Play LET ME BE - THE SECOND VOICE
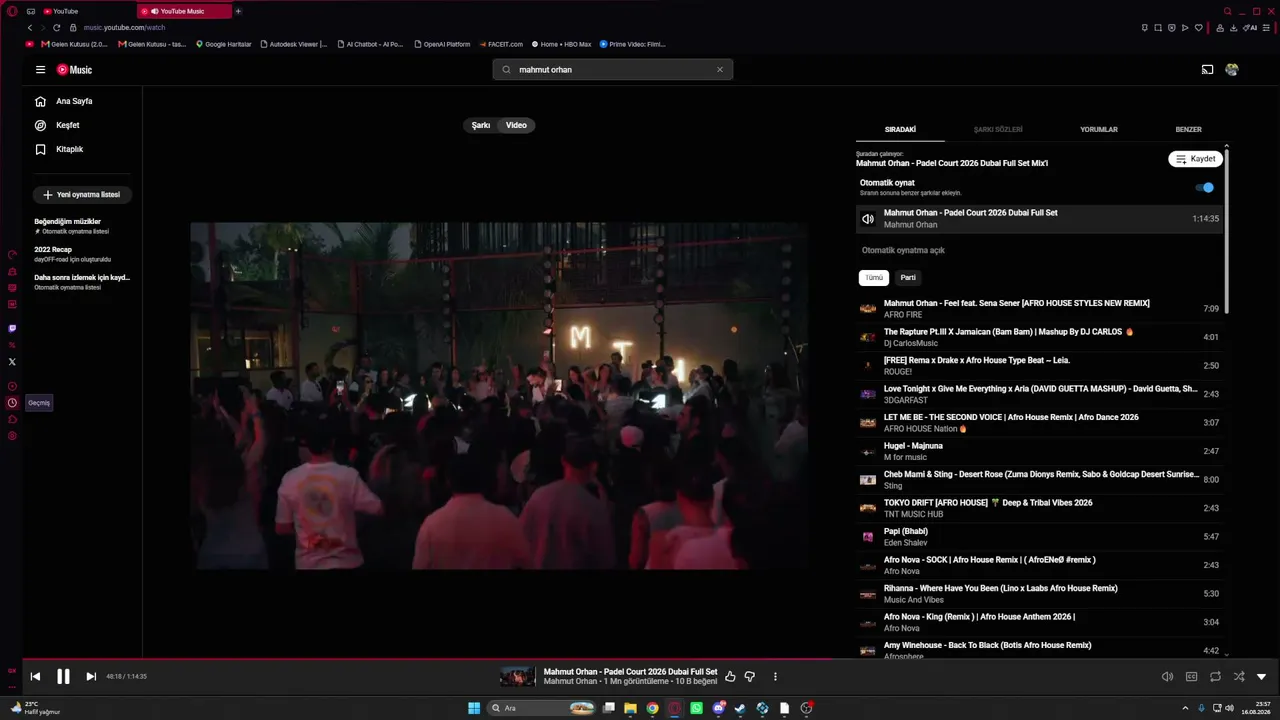Viewport: 1280px width, 720px height. point(1039,422)
